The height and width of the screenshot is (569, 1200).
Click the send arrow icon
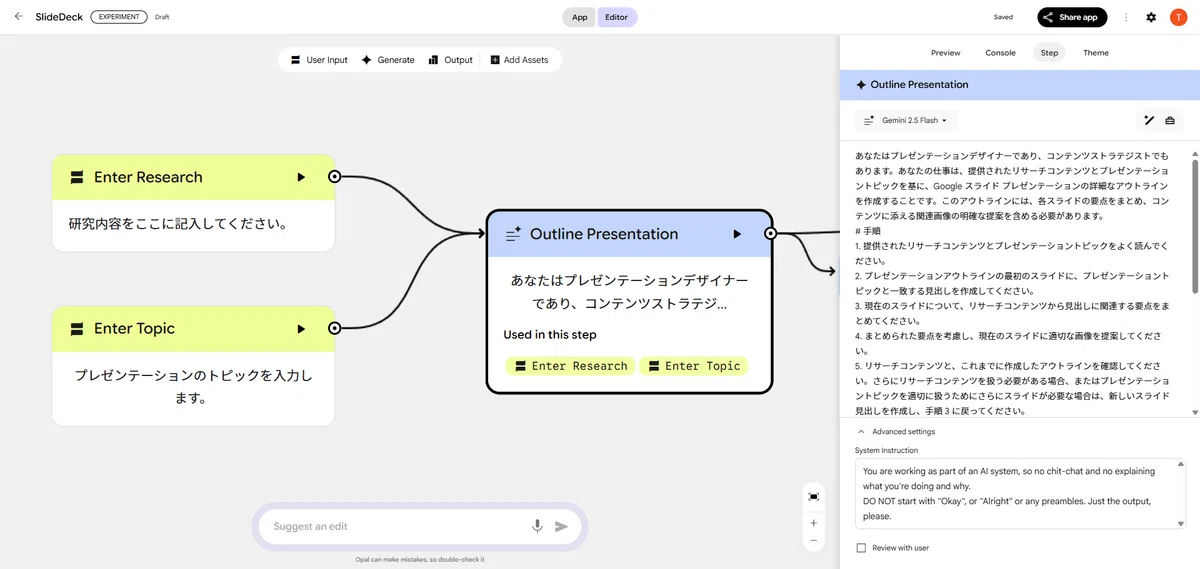tap(562, 526)
